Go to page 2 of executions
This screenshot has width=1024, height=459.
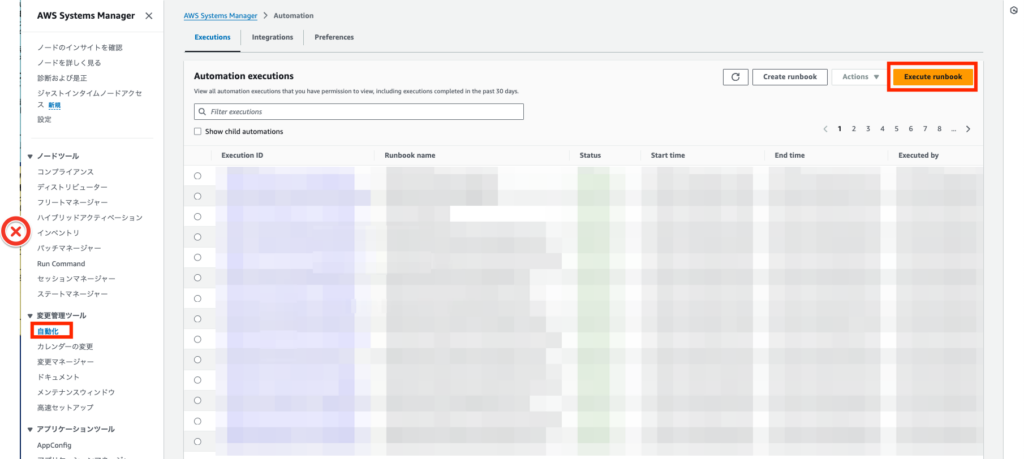(854, 129)
